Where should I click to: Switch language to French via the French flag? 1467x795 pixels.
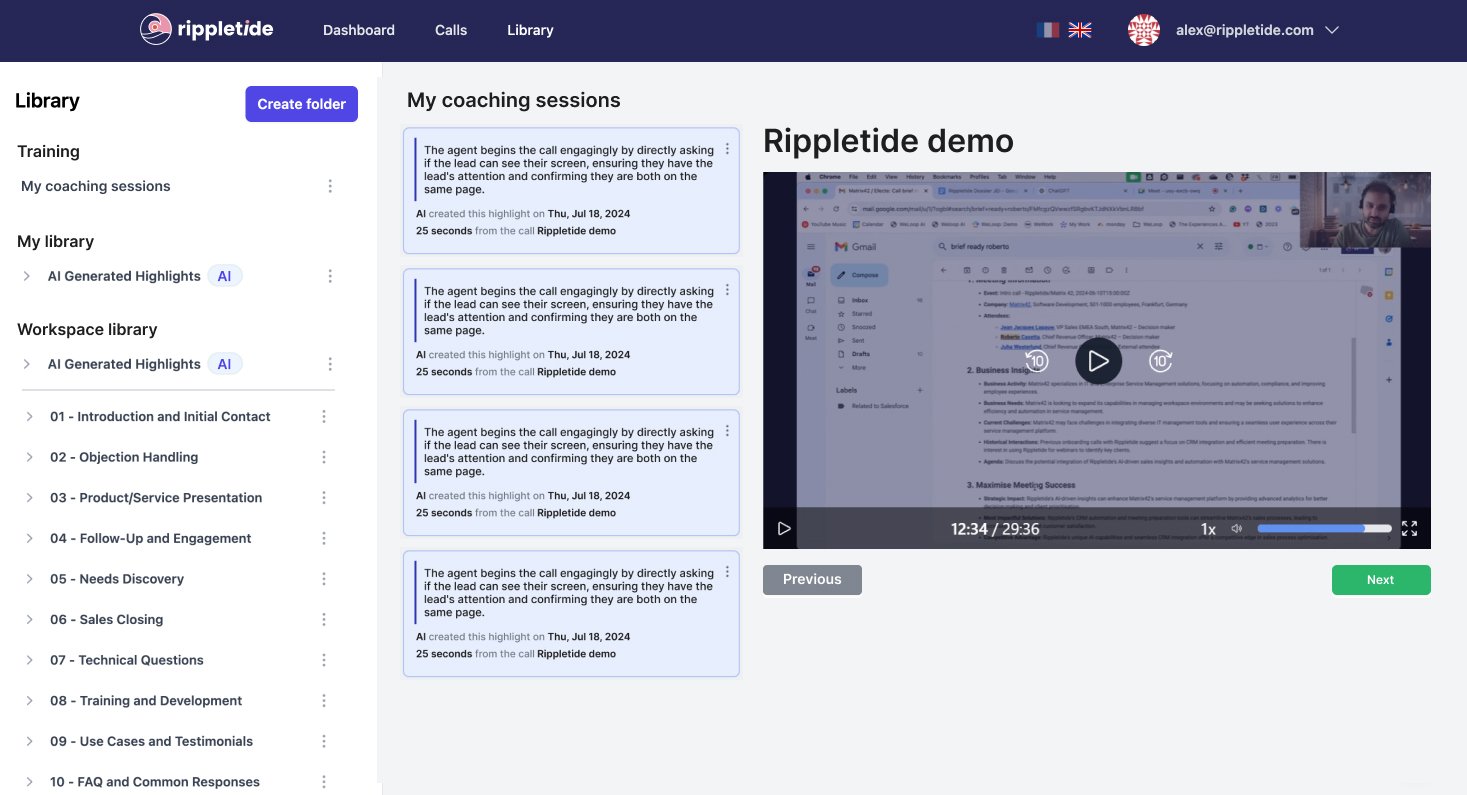pyautogui.click(x=1048, y=30)
